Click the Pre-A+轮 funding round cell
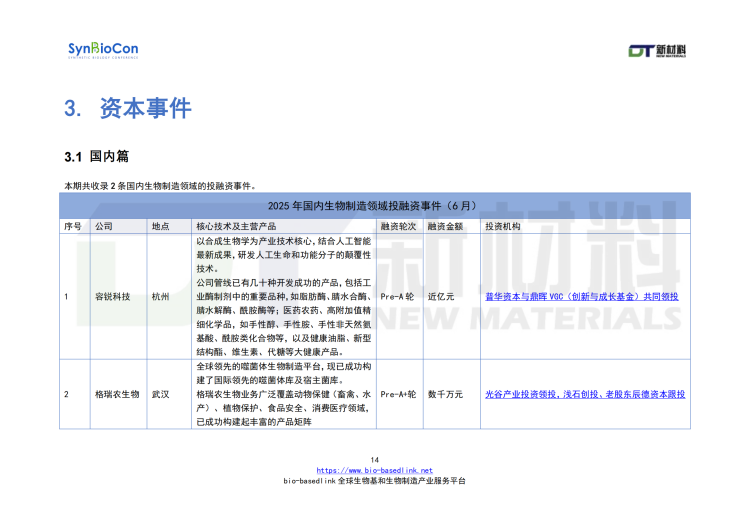 (x=400, y=395)
